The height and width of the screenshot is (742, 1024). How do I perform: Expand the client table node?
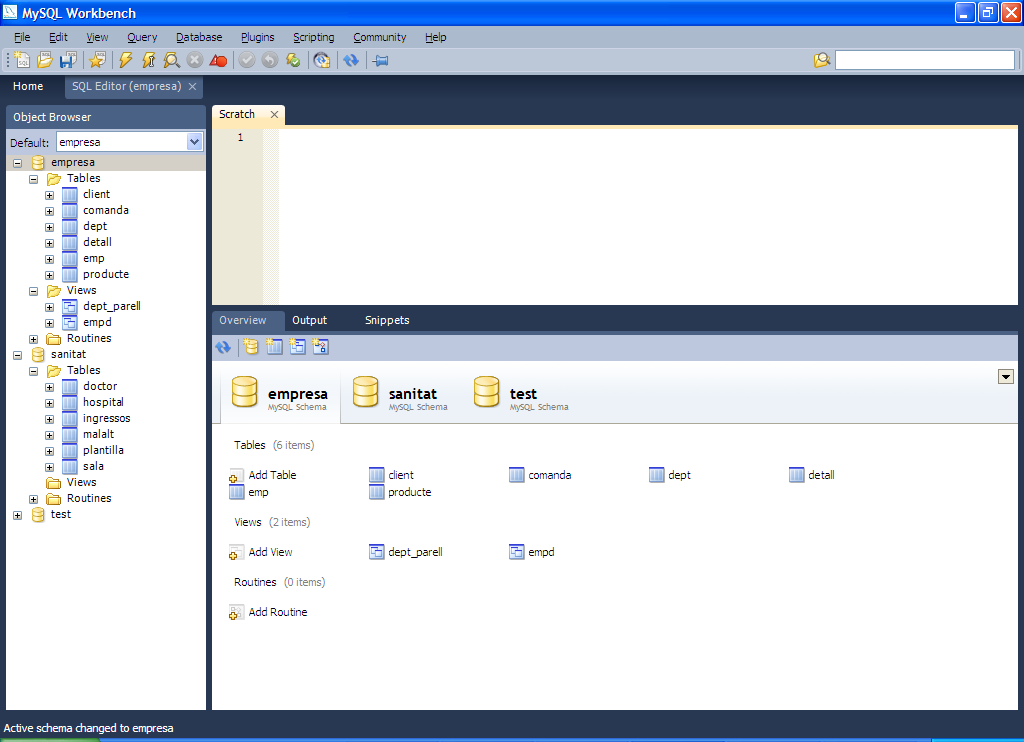[49, 195]
